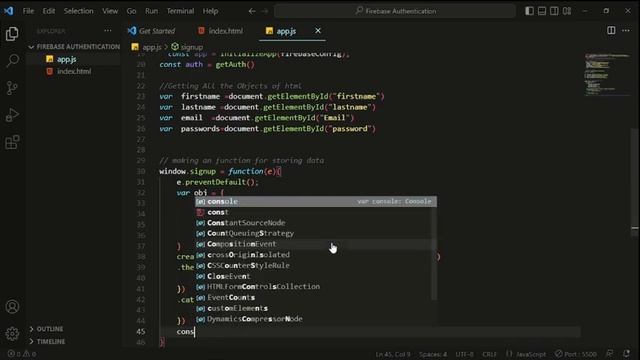Click the code minimap preview
This screenshot has width=640, height=360.
click(x=607, y=75)
